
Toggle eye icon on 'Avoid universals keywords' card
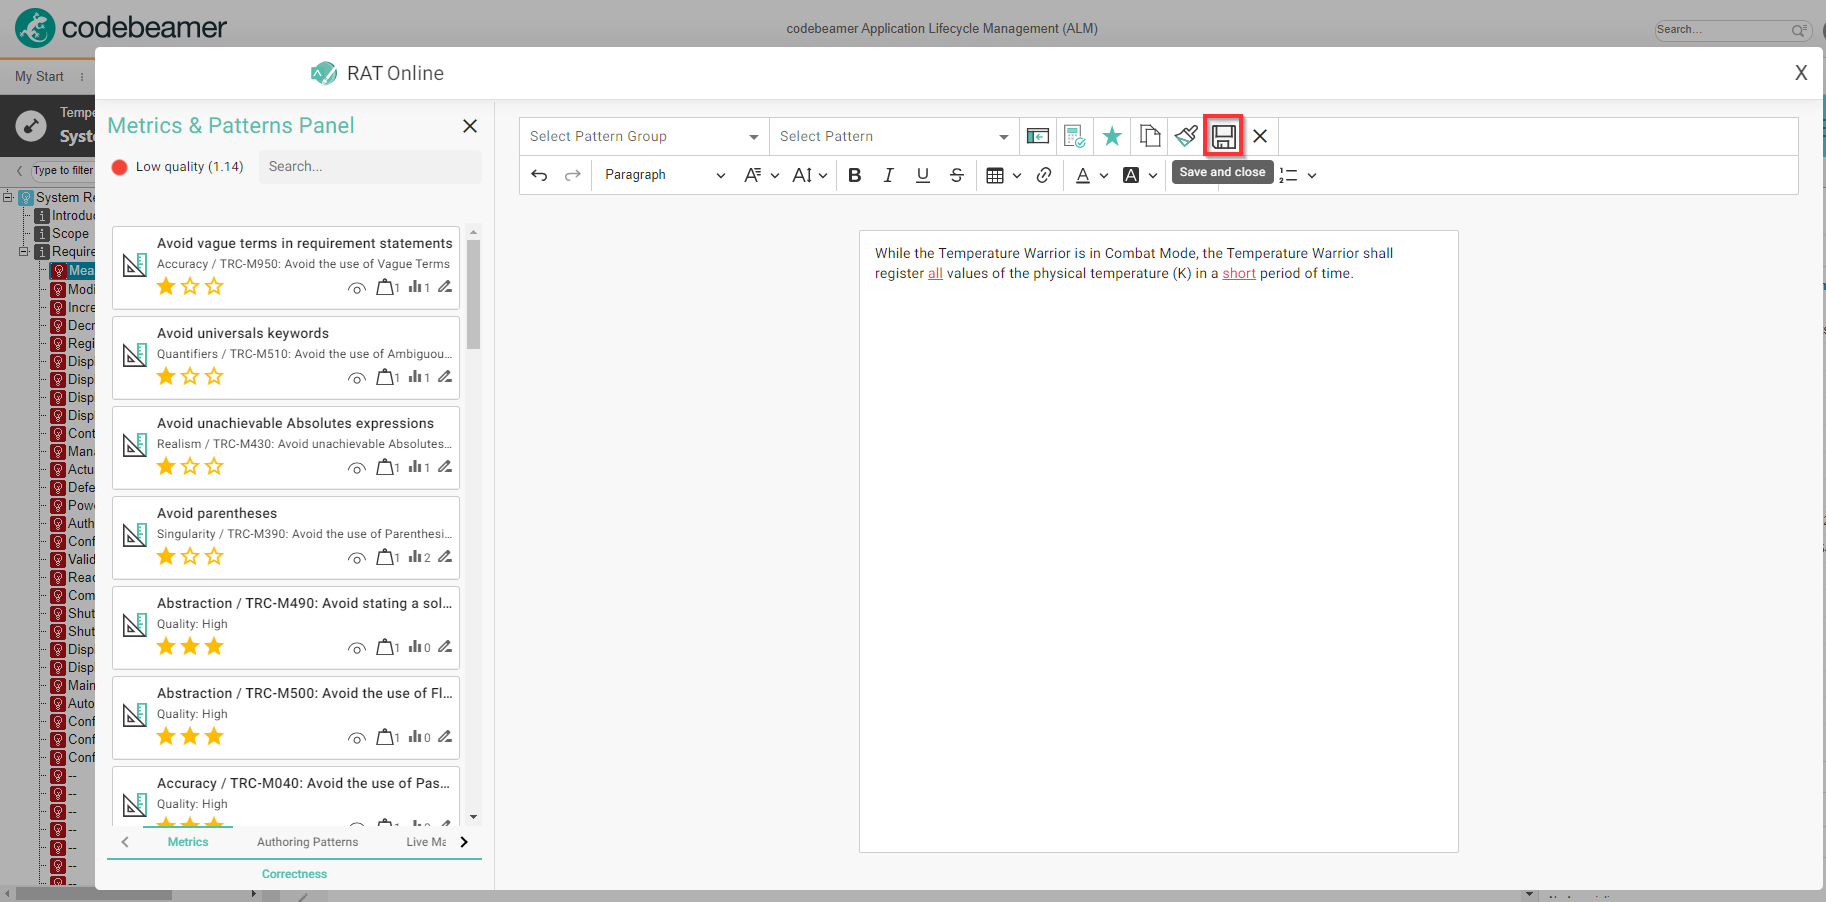pyautogui.click(x=356, y=379)
